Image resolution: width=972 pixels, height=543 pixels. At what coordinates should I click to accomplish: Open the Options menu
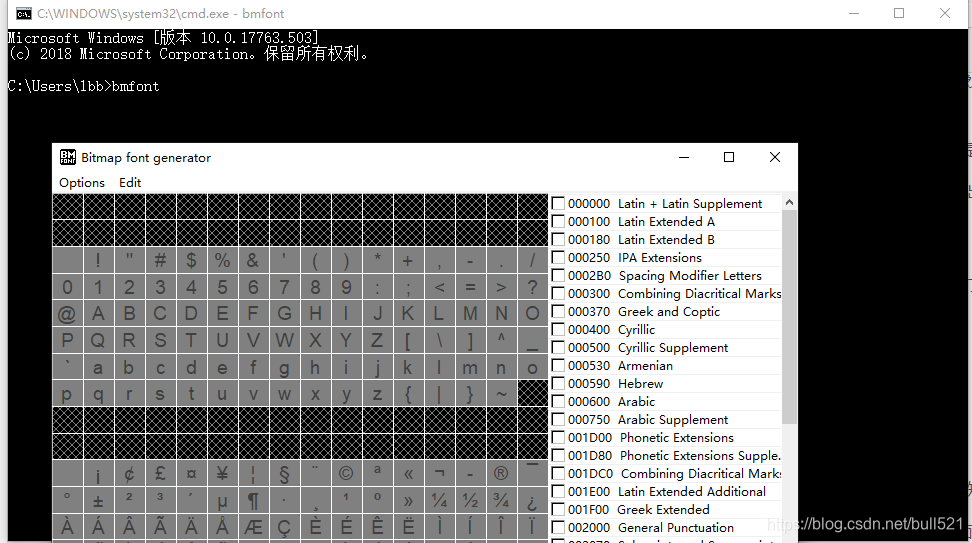click(x=82, y=183)
